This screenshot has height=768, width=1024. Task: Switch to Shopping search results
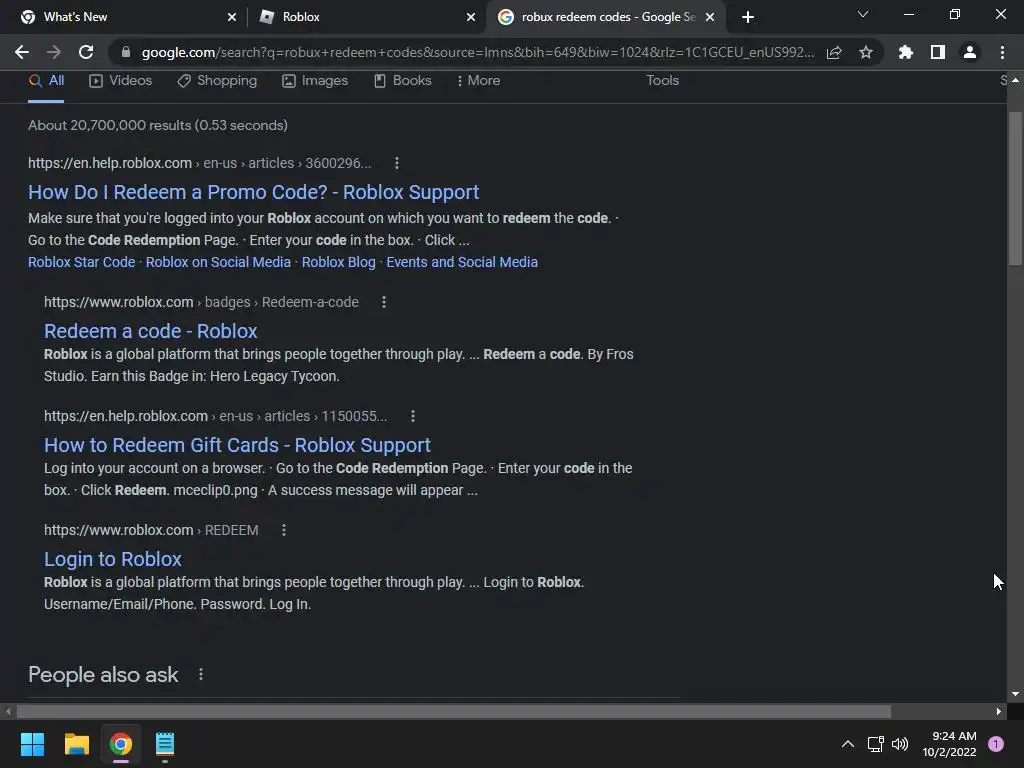tap(217, 81)
